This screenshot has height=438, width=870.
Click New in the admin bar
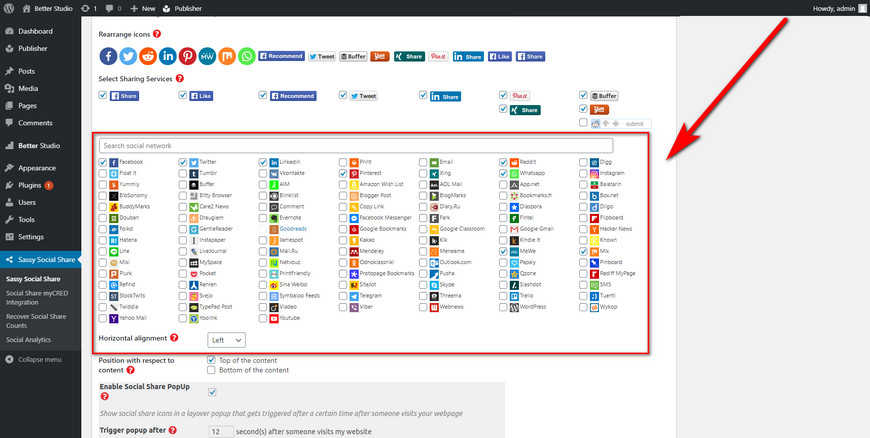(x=143, y=8)
